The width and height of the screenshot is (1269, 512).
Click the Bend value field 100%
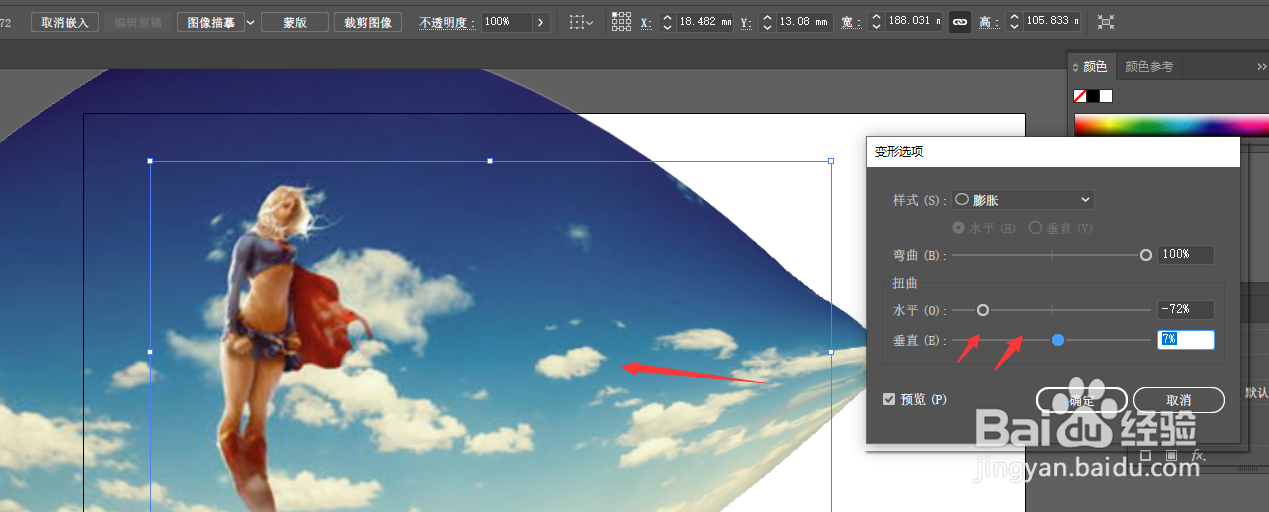tap(1185, 255)
